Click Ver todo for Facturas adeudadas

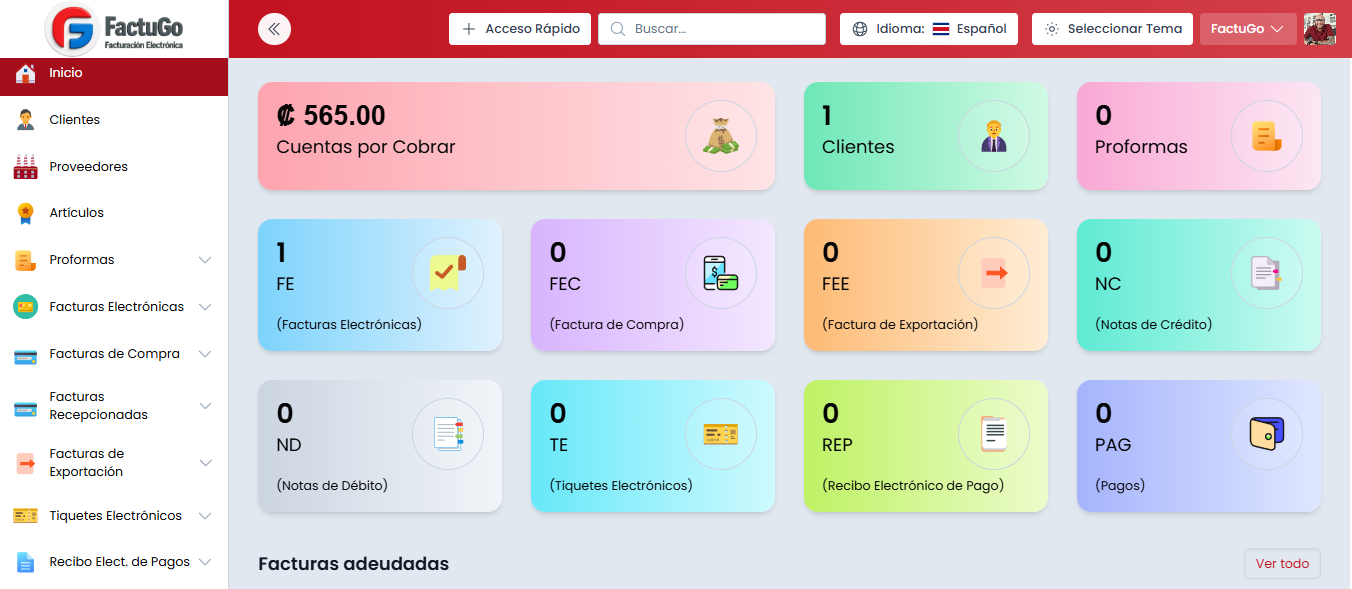[1281, 564]
